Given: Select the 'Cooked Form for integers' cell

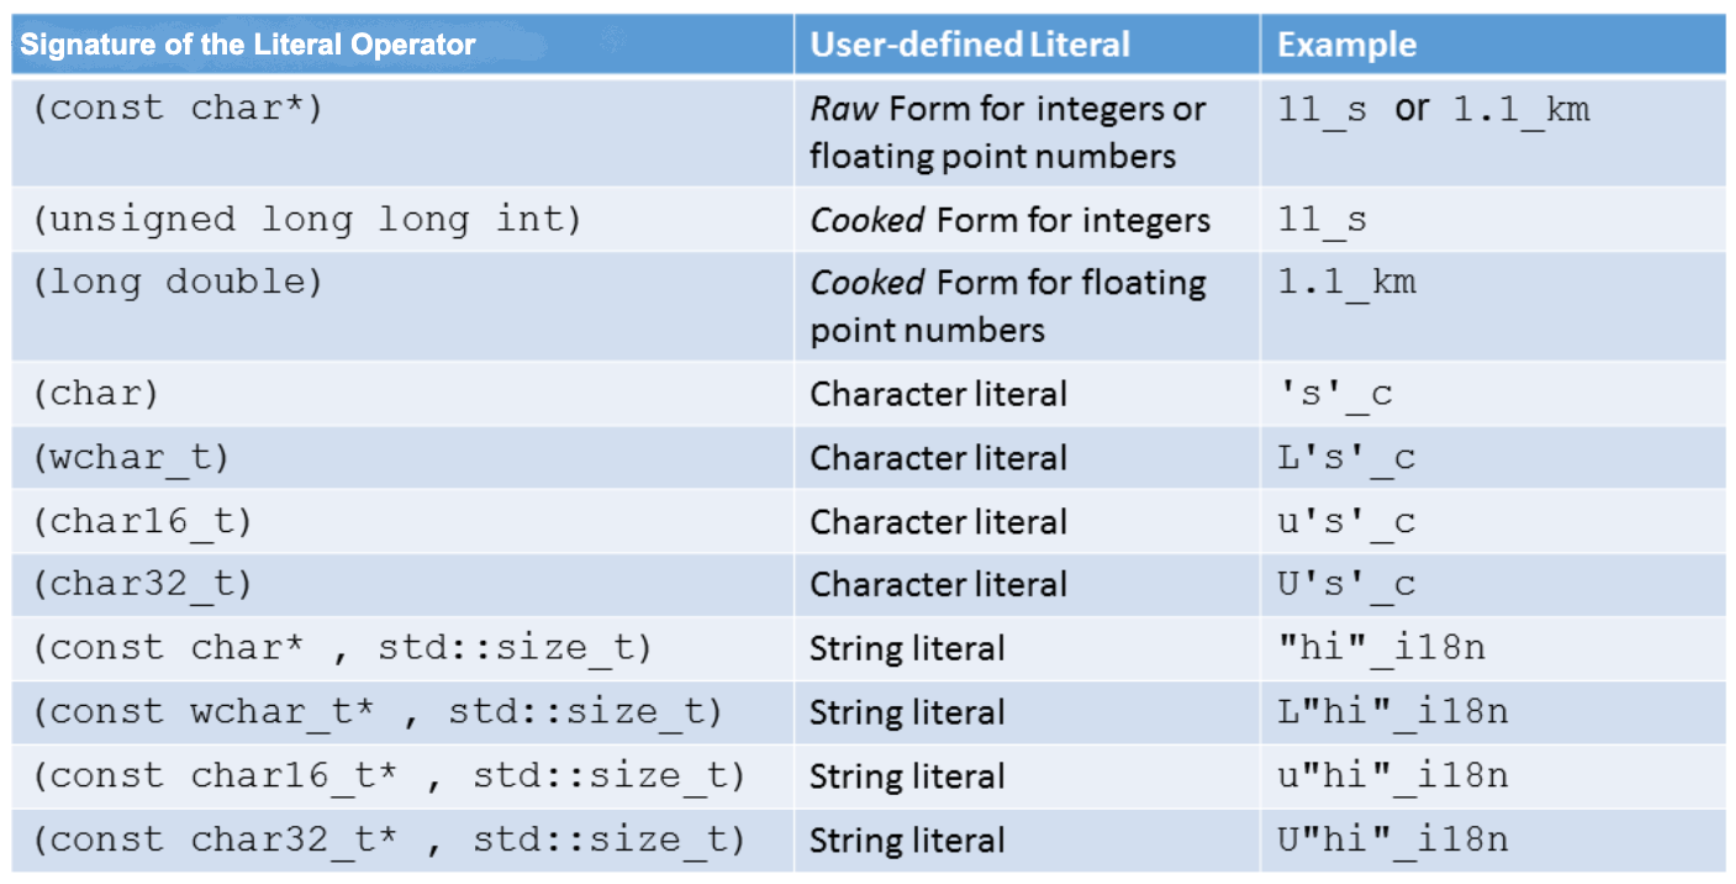Looking at the screenshot, I should (1009, 220).
